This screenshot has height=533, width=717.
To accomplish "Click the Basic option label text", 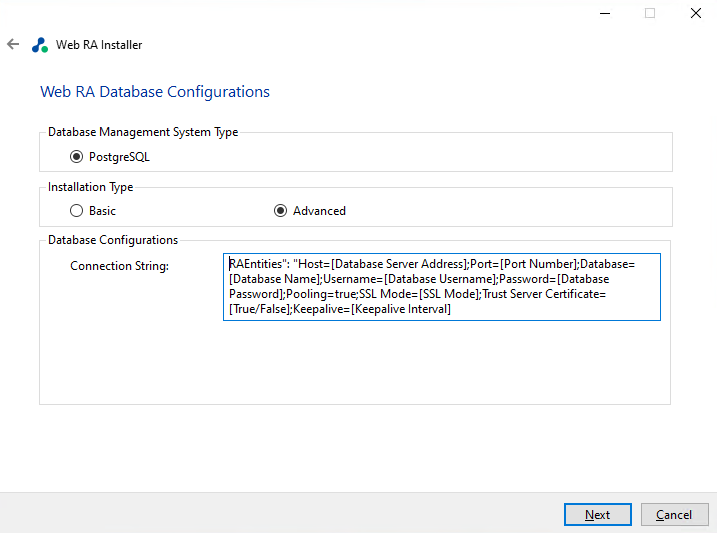I will pos(102,211).
